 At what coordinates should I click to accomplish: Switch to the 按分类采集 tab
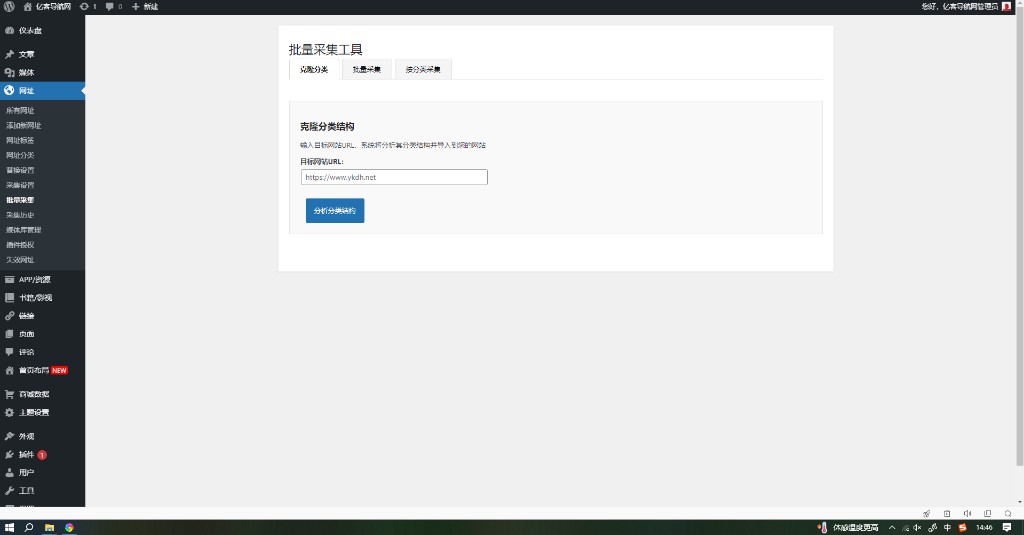[423, 69]
